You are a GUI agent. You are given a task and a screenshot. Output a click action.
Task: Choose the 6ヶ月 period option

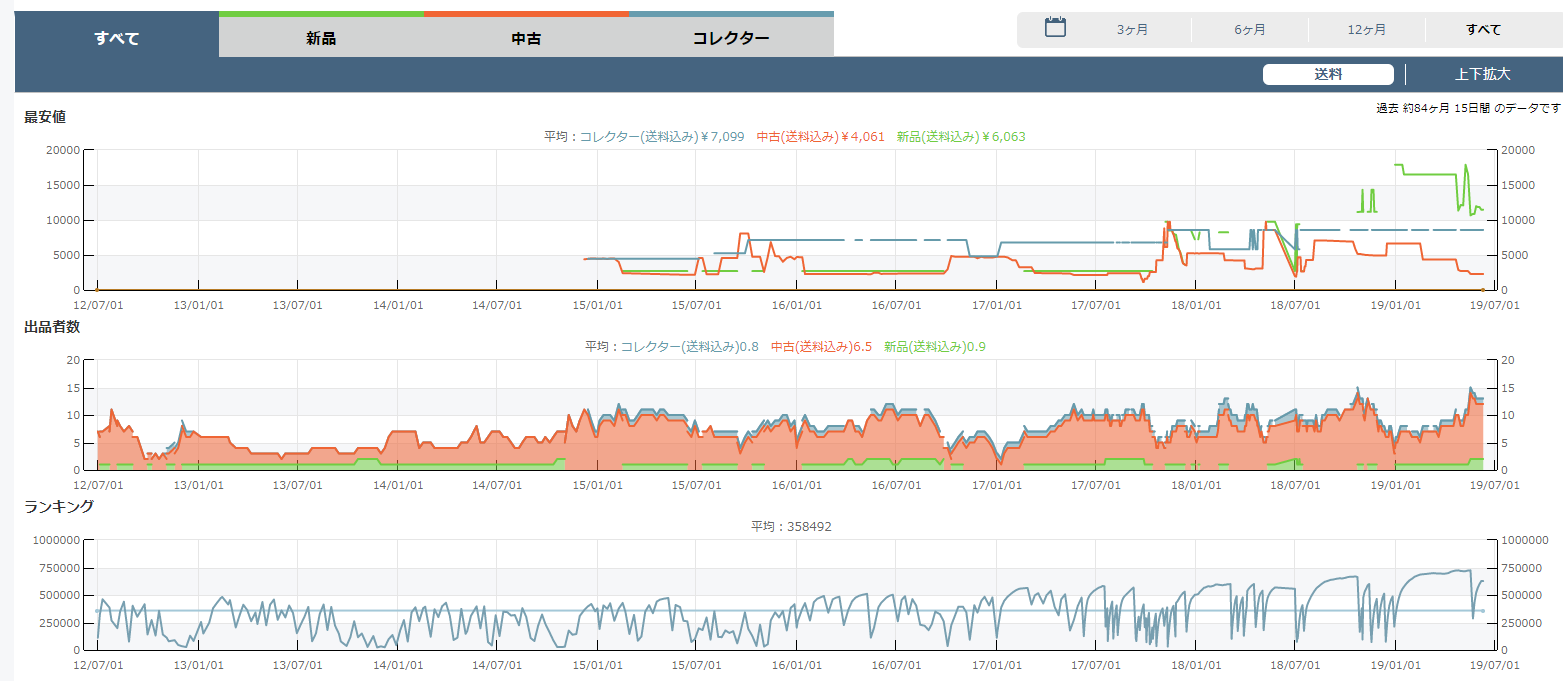pyautogui.click(x=1249, y=30)
